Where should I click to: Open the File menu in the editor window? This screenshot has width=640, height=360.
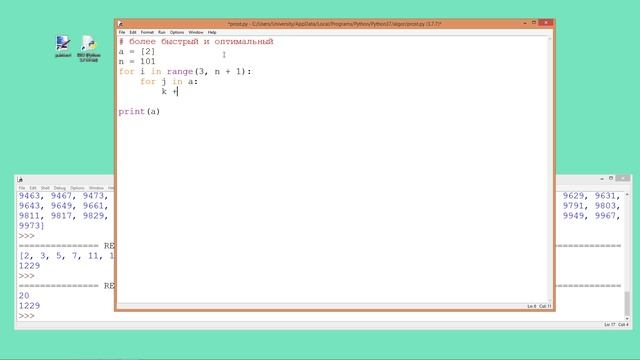point(122,32)
